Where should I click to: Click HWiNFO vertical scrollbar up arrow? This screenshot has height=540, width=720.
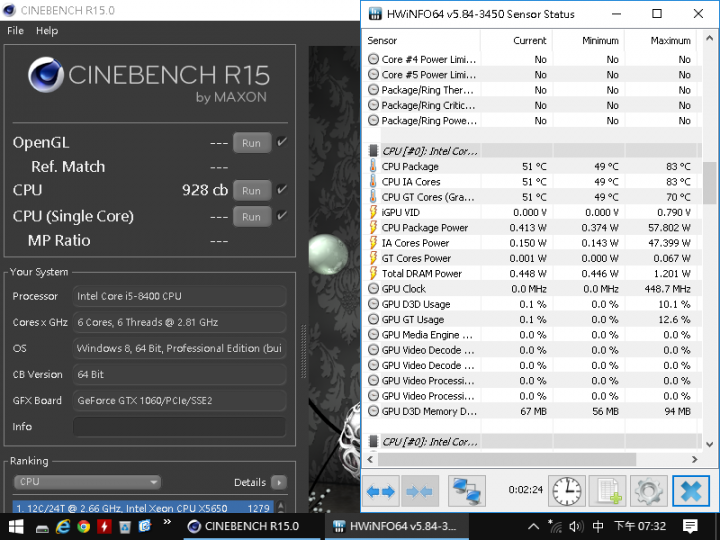710,38
